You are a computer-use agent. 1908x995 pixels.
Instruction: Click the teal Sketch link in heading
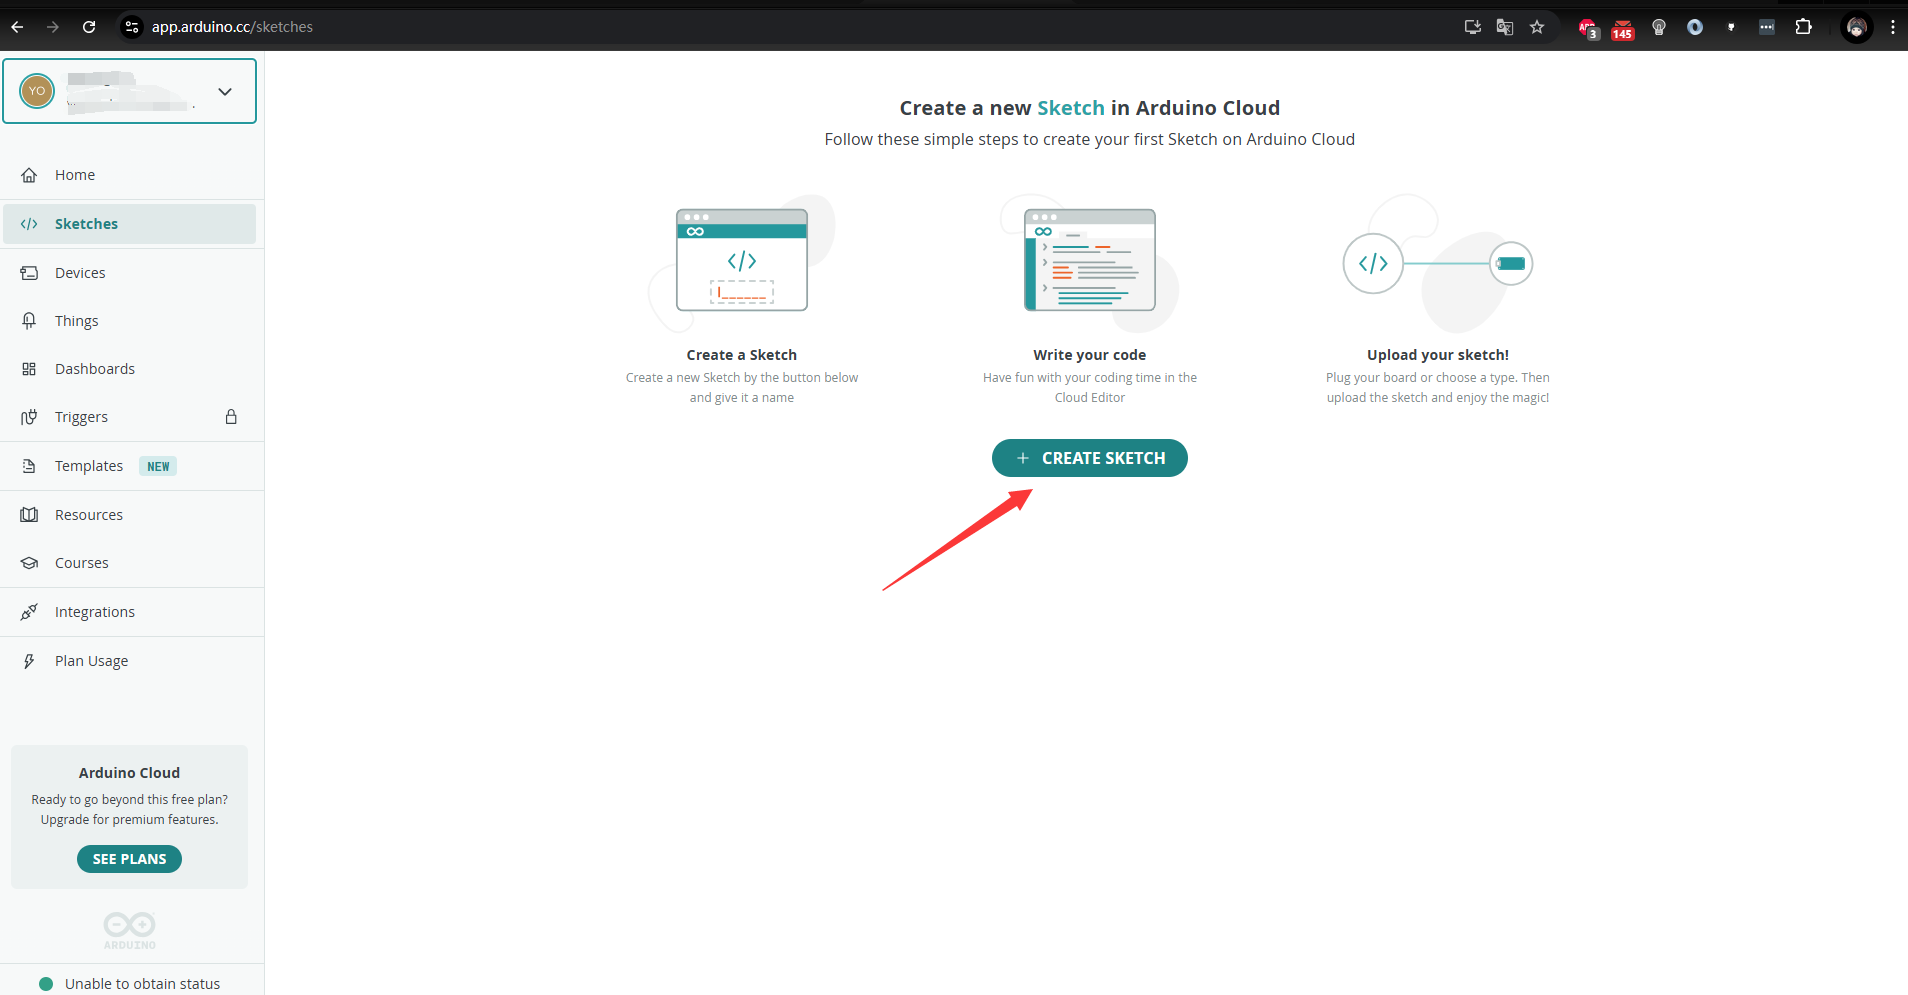tap(1071, 108)
